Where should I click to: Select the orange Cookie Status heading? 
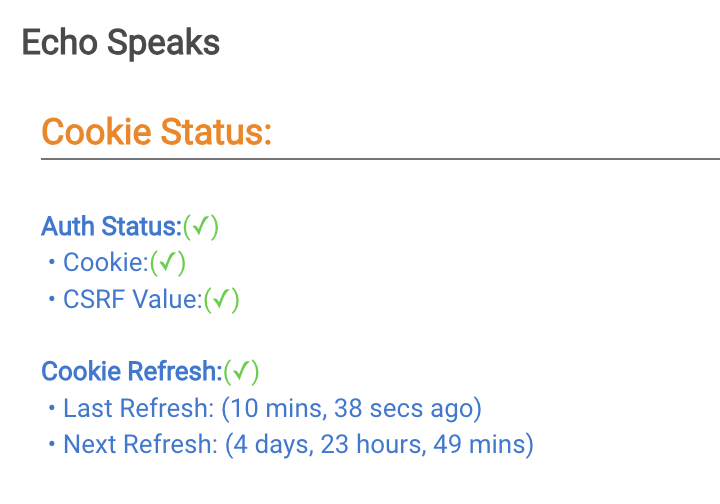pos(156,132)
